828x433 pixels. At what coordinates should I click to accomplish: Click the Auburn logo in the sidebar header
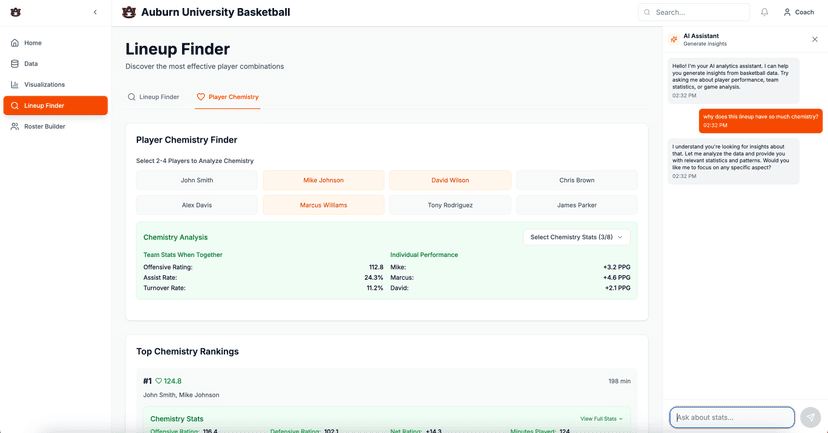pos(16,12)
